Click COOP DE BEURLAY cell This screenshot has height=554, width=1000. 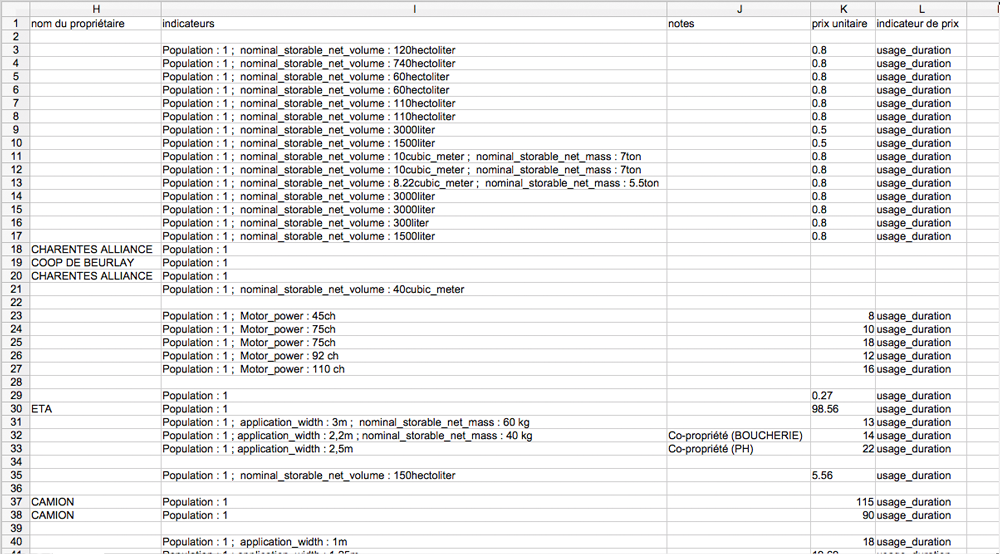tap(96, 263)
